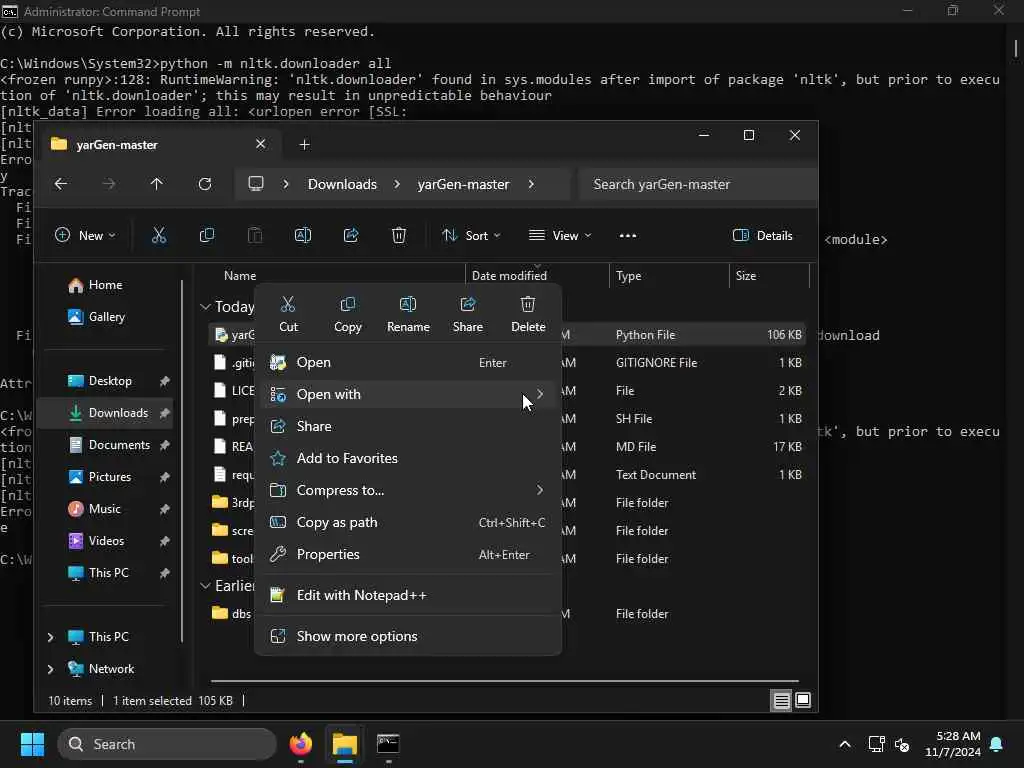The image size is (1024, 768).
Task: Expand This PC in navigation tree
Action: point(50,637)
